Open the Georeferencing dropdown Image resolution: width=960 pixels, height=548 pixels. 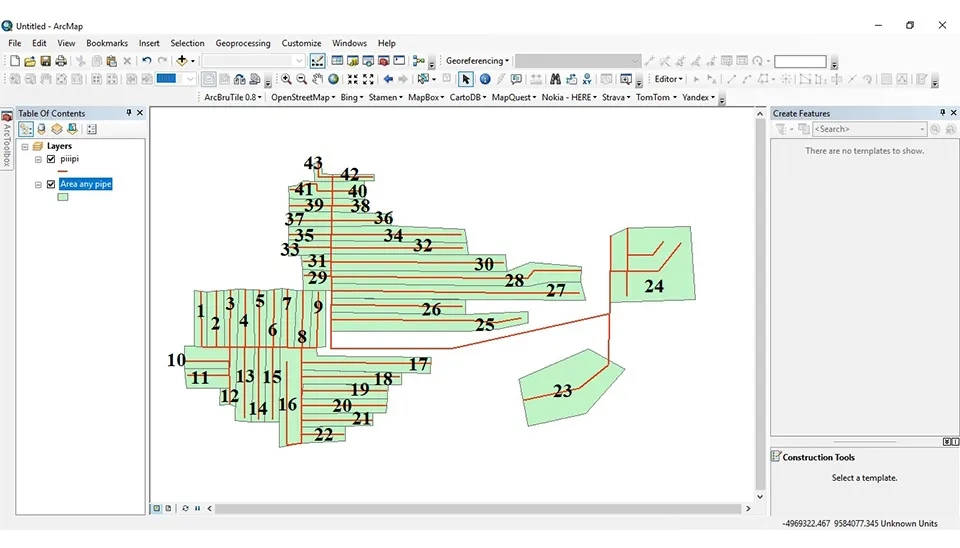[477, 61]
